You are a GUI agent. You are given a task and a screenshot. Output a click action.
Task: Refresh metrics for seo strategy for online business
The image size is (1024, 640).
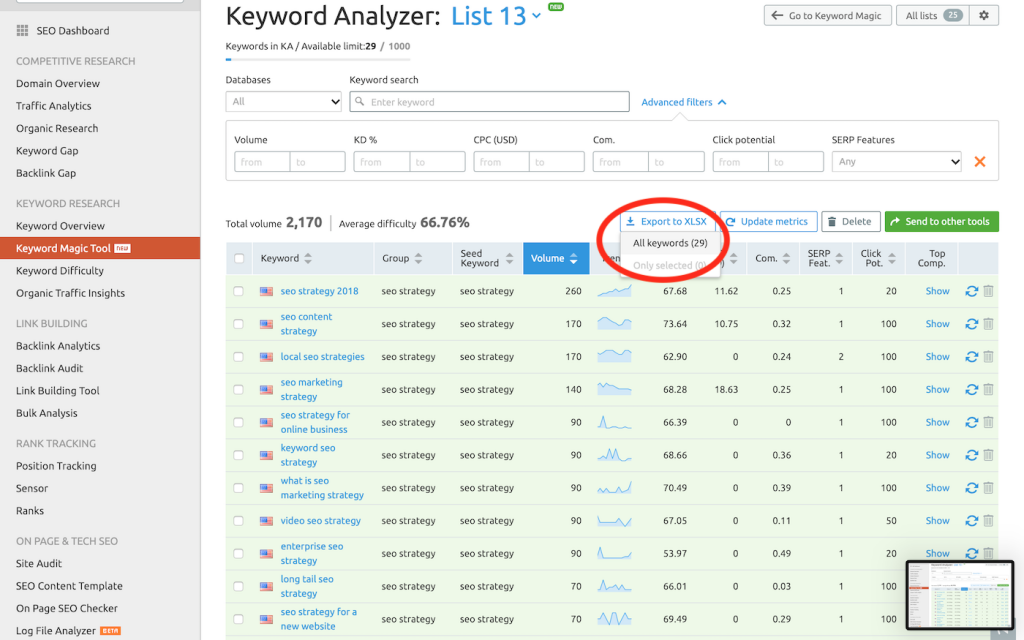[x=971, y=423]
